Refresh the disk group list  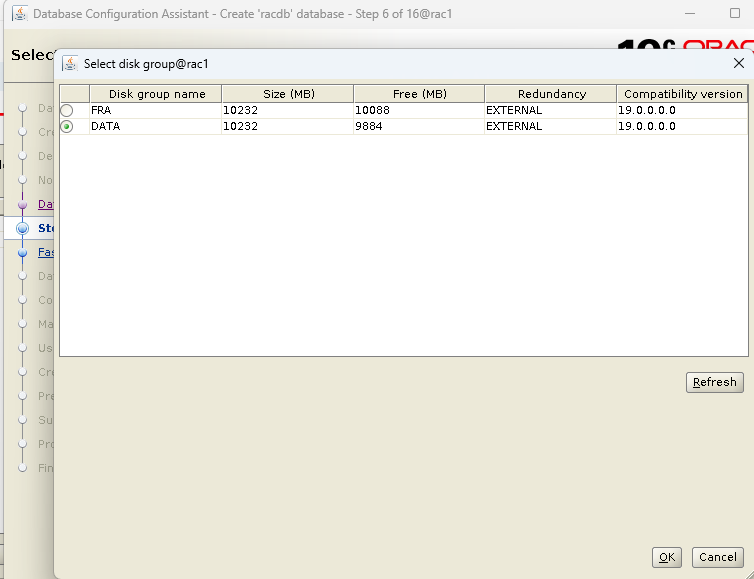point(715,382)
